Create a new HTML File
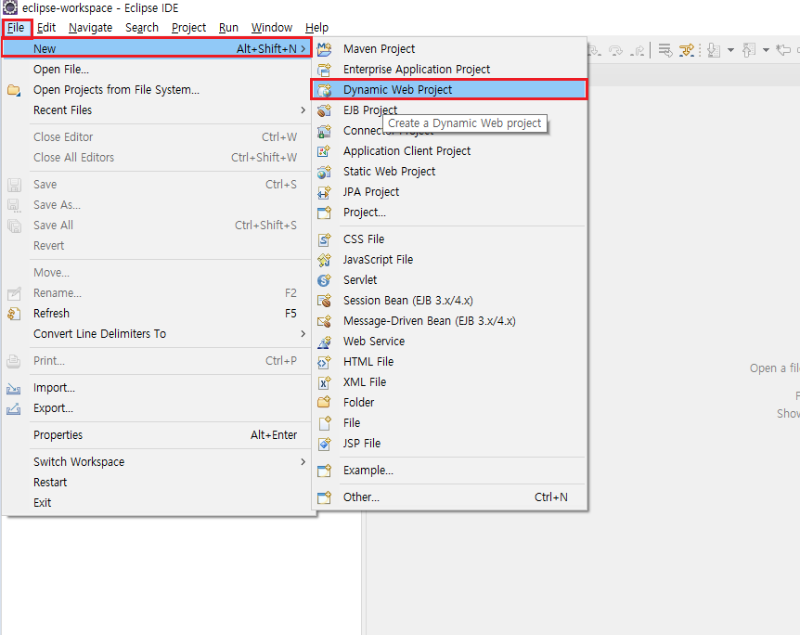This screenshot has height=635, width=800. click(449, 362)
